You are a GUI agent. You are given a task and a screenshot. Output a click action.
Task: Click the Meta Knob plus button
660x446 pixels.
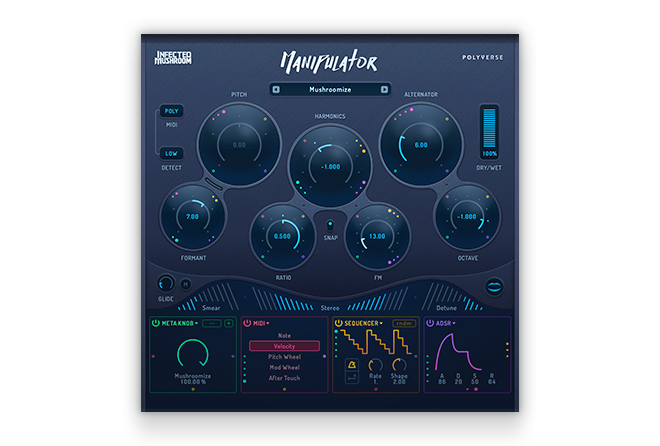(x=229, y=323)
